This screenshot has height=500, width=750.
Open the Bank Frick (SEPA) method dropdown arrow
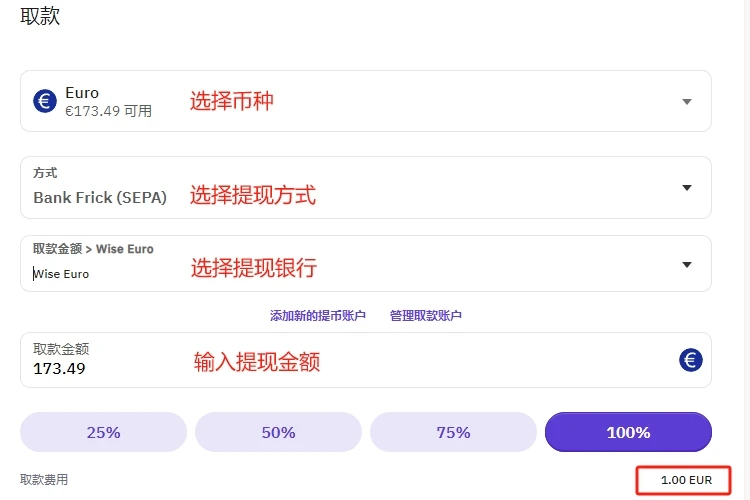coord(687,188)
